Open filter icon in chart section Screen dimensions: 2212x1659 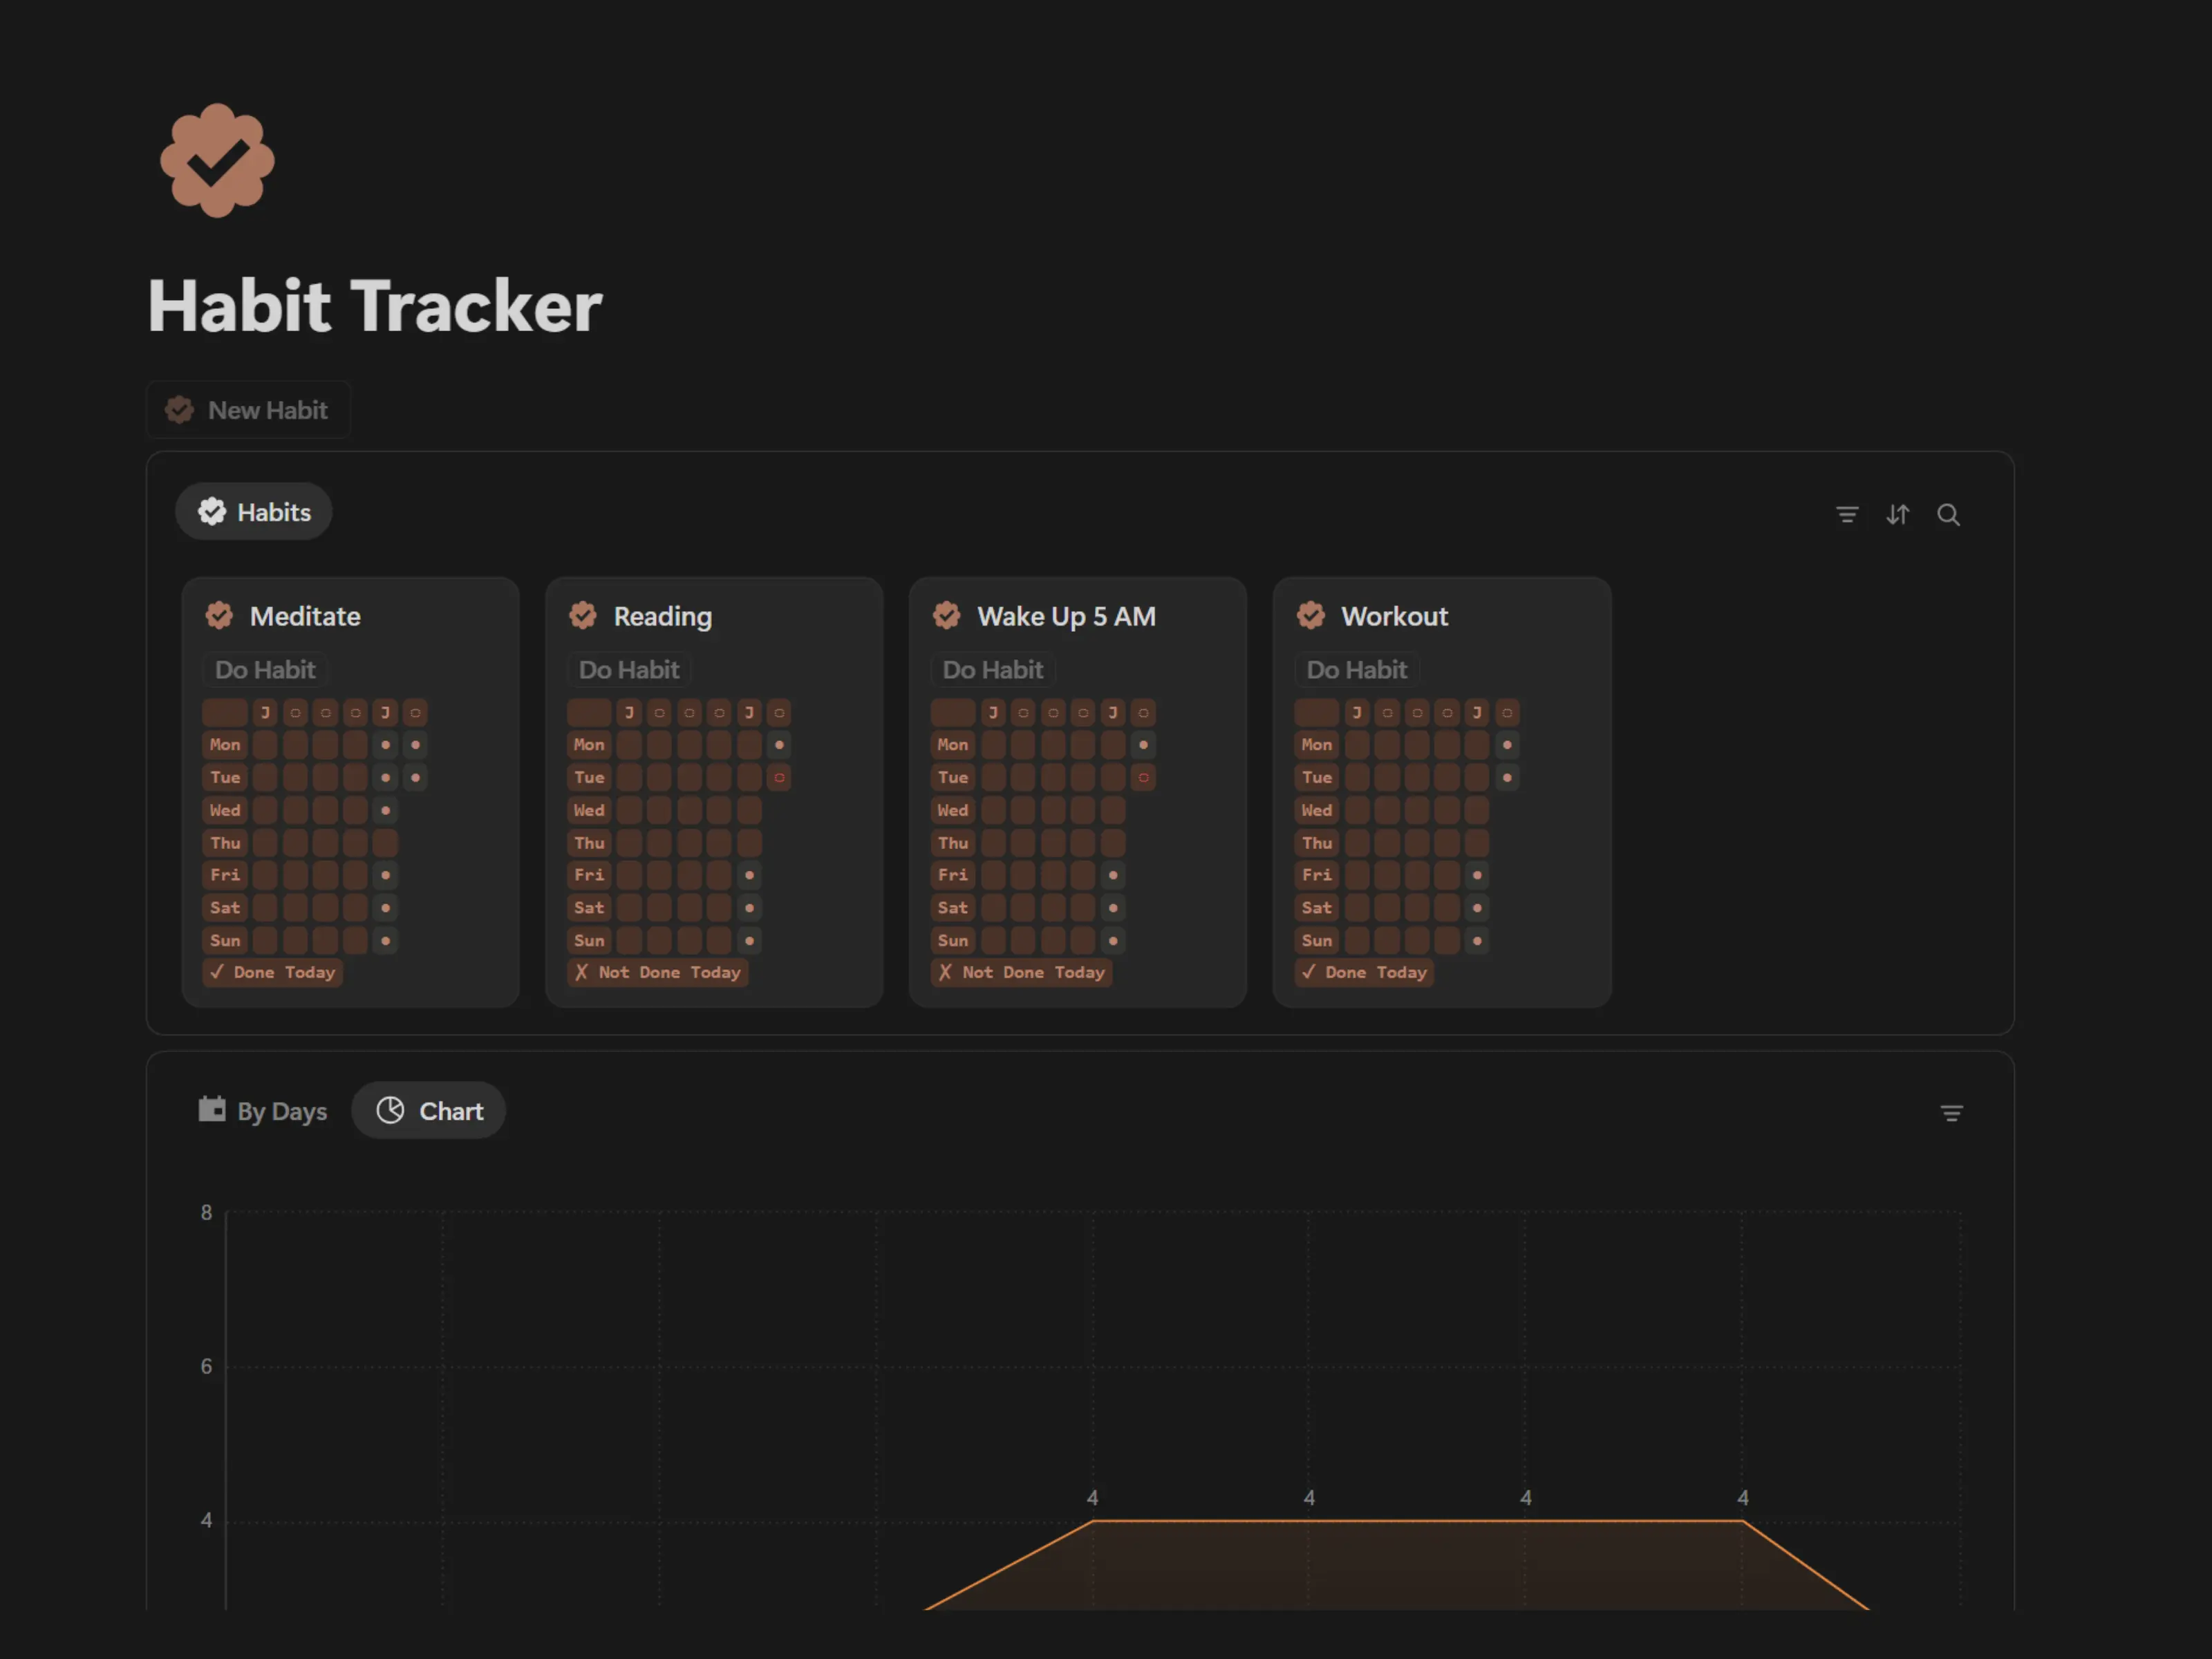click(1951, 1113)
